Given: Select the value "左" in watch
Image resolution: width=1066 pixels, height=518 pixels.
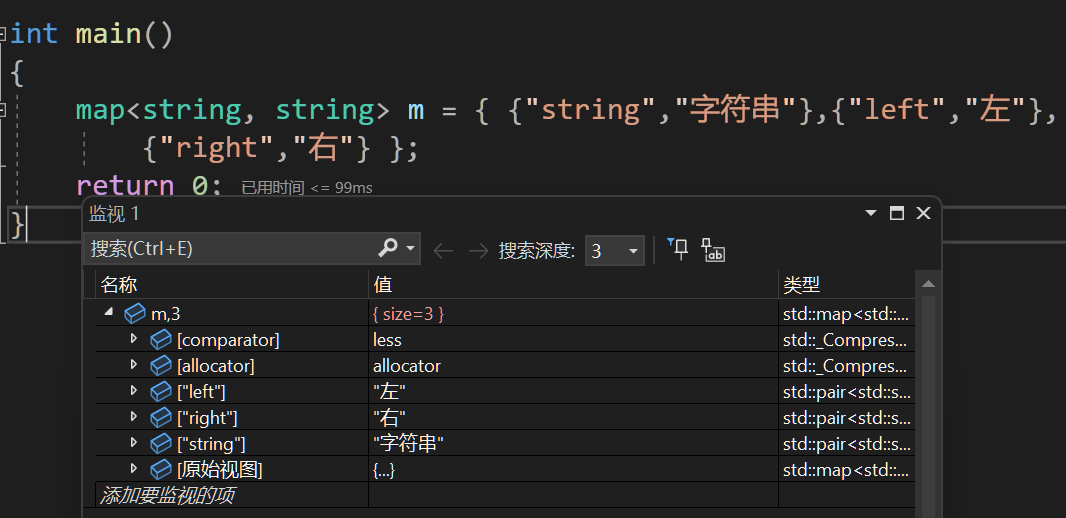Looking at the screenshot, I should (390, 392).
